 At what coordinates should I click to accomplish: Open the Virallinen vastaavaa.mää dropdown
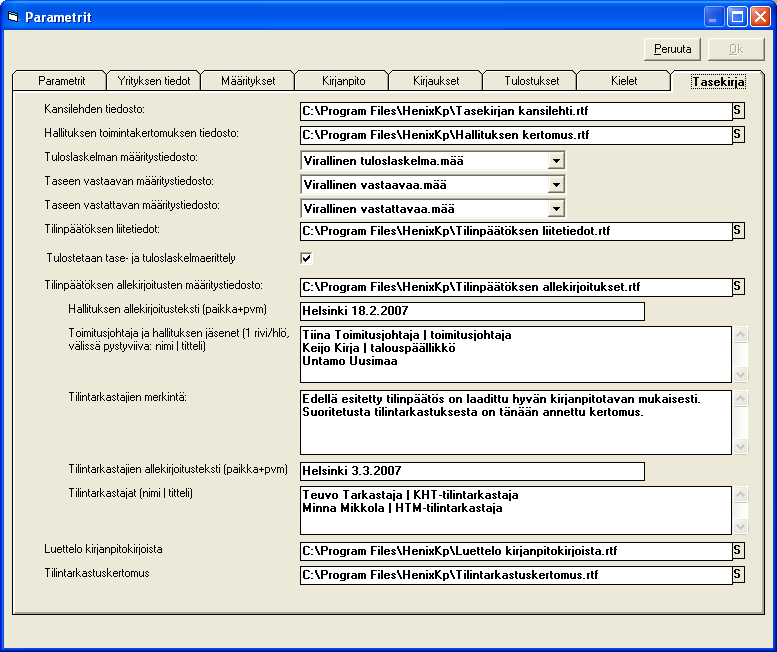556,185
